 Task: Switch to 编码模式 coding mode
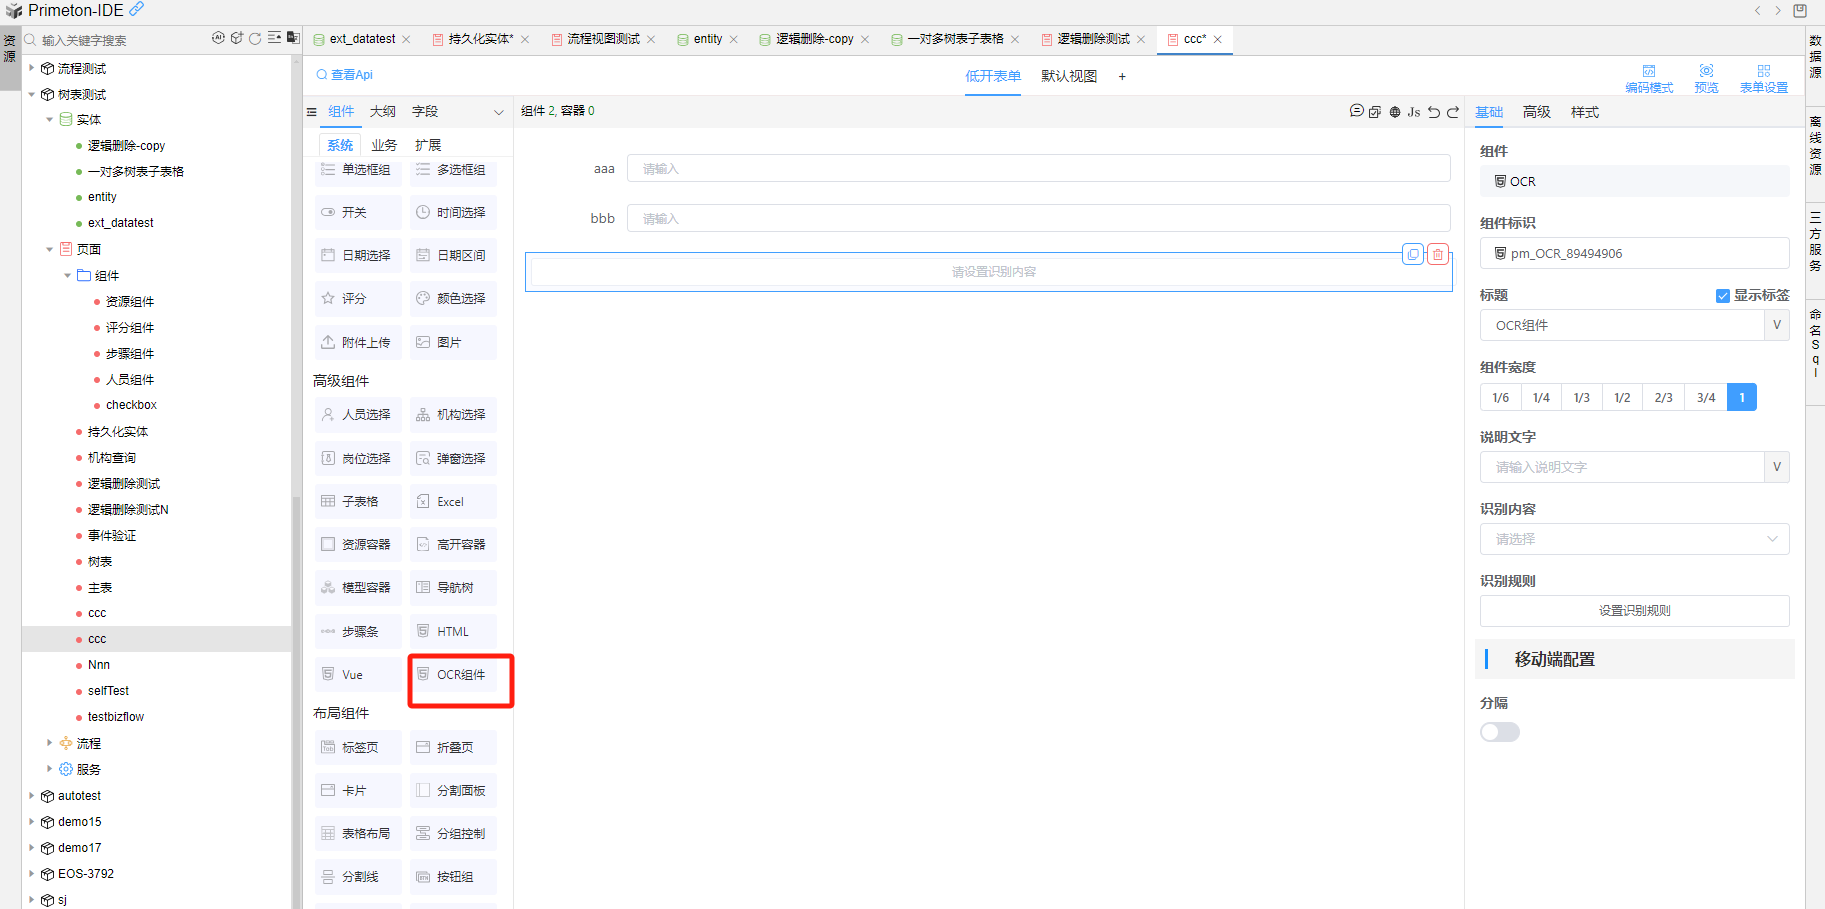[1649, 79]
